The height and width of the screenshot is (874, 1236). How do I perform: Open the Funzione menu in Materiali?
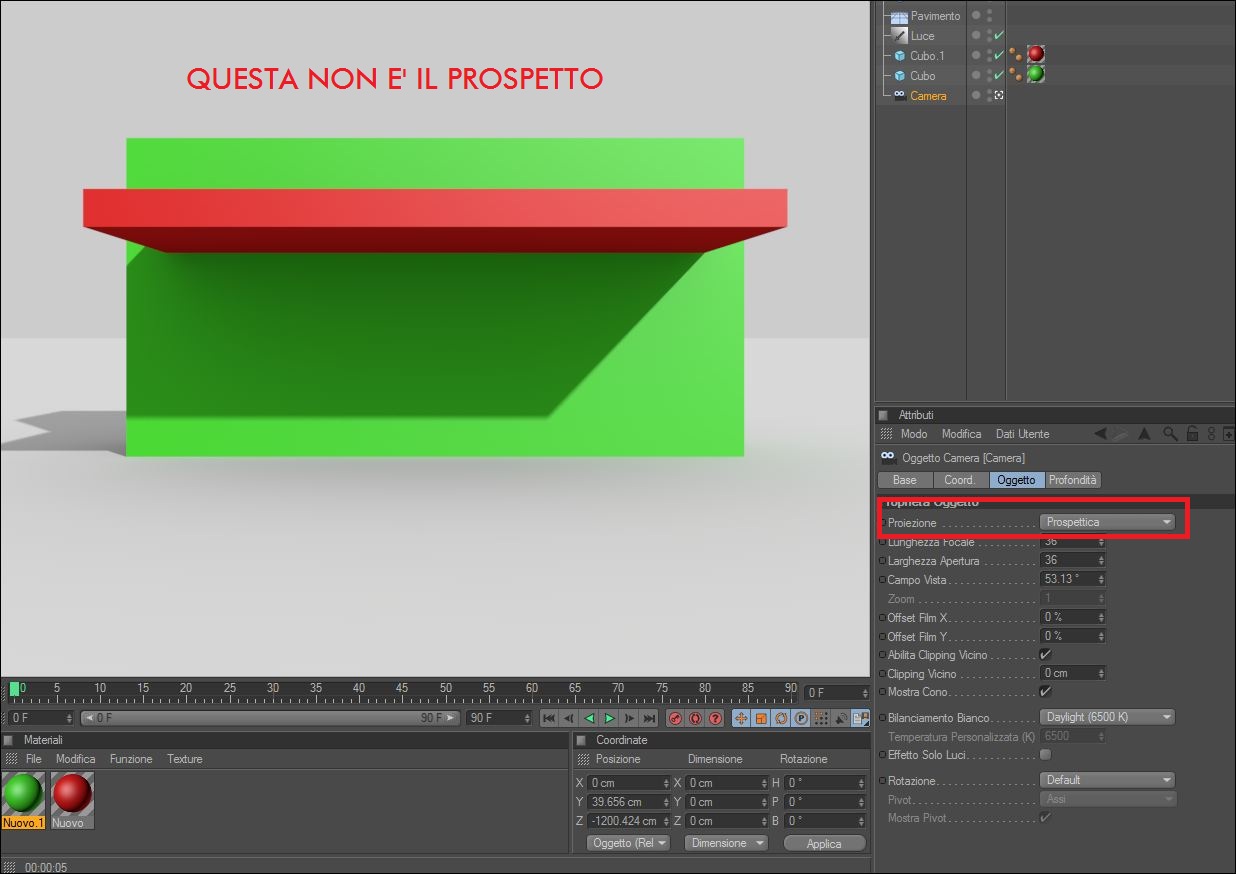pyautogui.click(x=131, y=759)
